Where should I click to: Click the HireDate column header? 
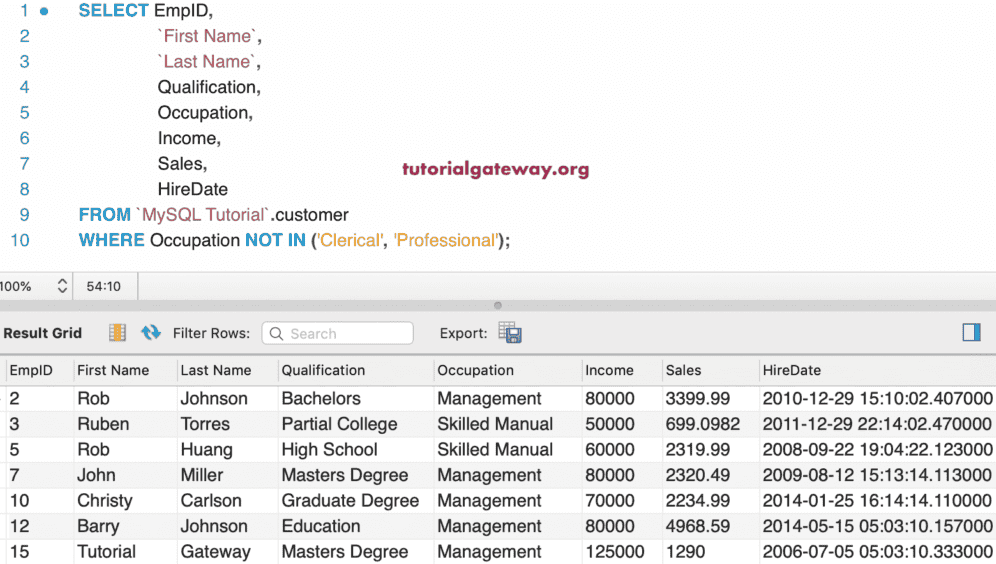[x=792, y=370]
